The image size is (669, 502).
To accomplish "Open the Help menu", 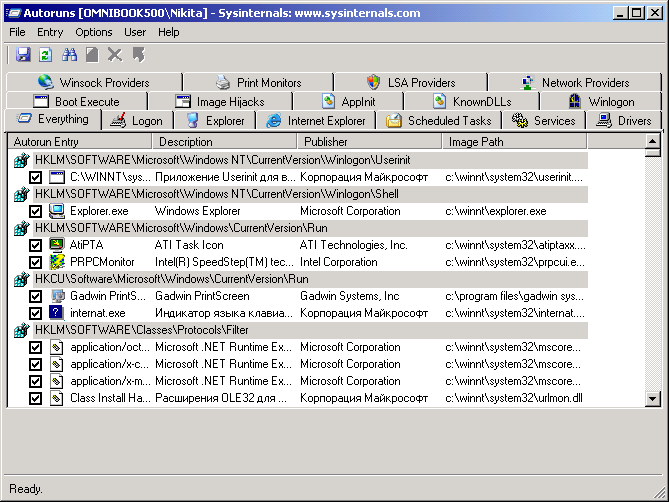I will point(169,32).
